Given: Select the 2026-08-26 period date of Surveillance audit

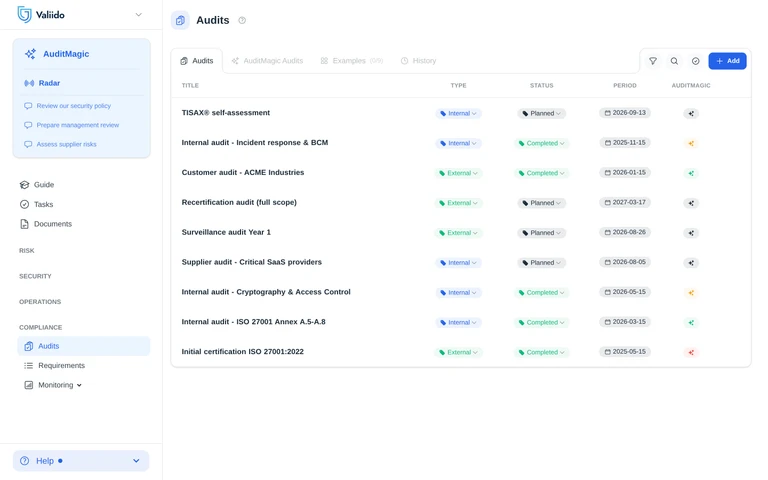Looking at the screenshot, I should click(x=624, y=232).
